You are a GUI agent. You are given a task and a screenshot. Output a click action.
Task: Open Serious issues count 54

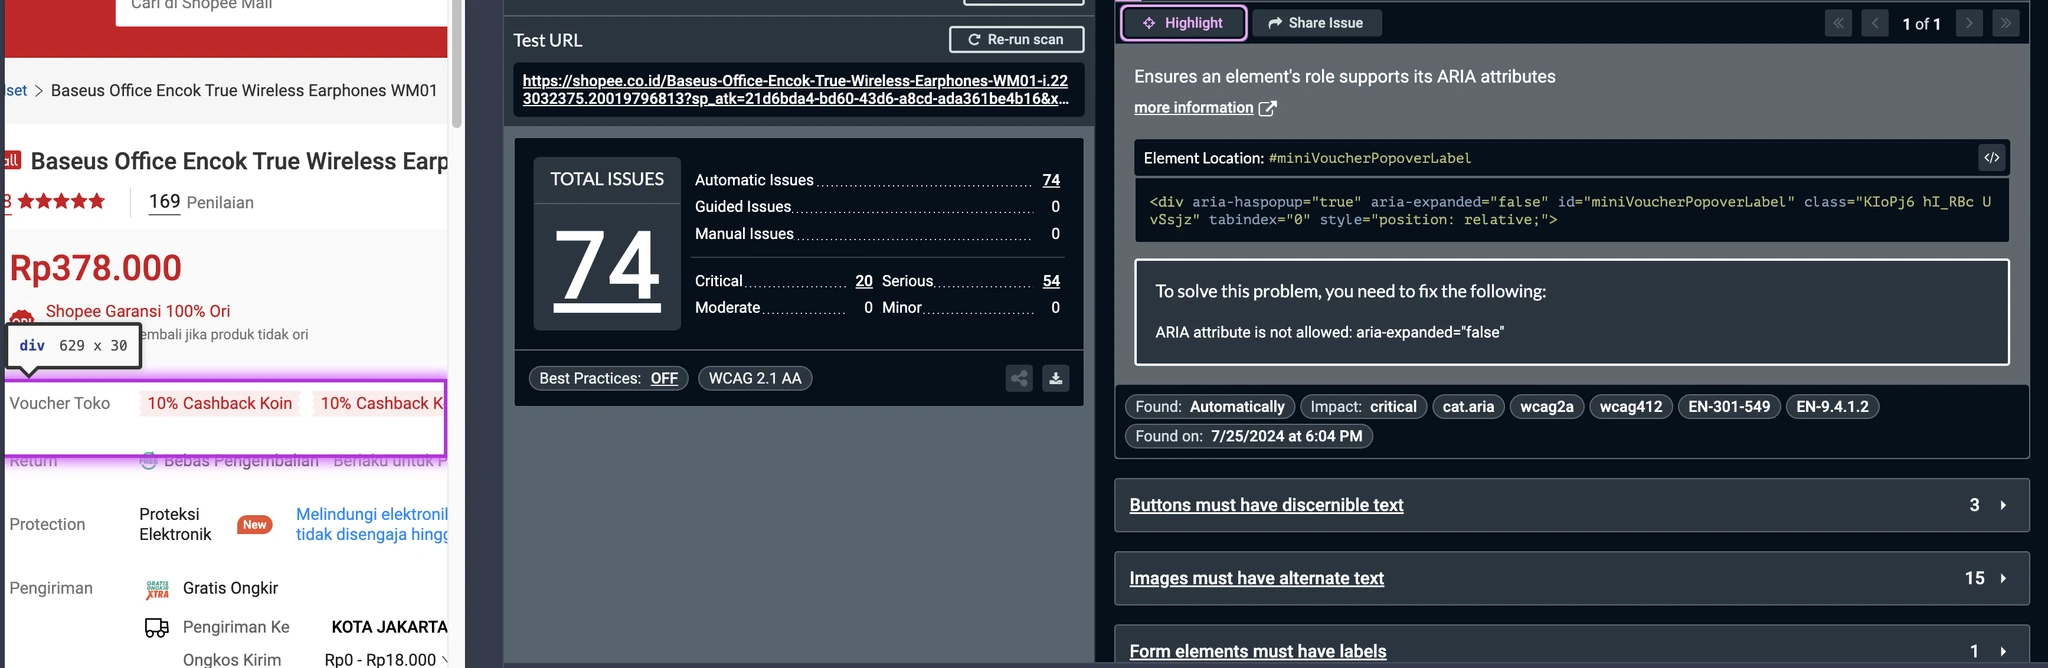(1051, 281)
